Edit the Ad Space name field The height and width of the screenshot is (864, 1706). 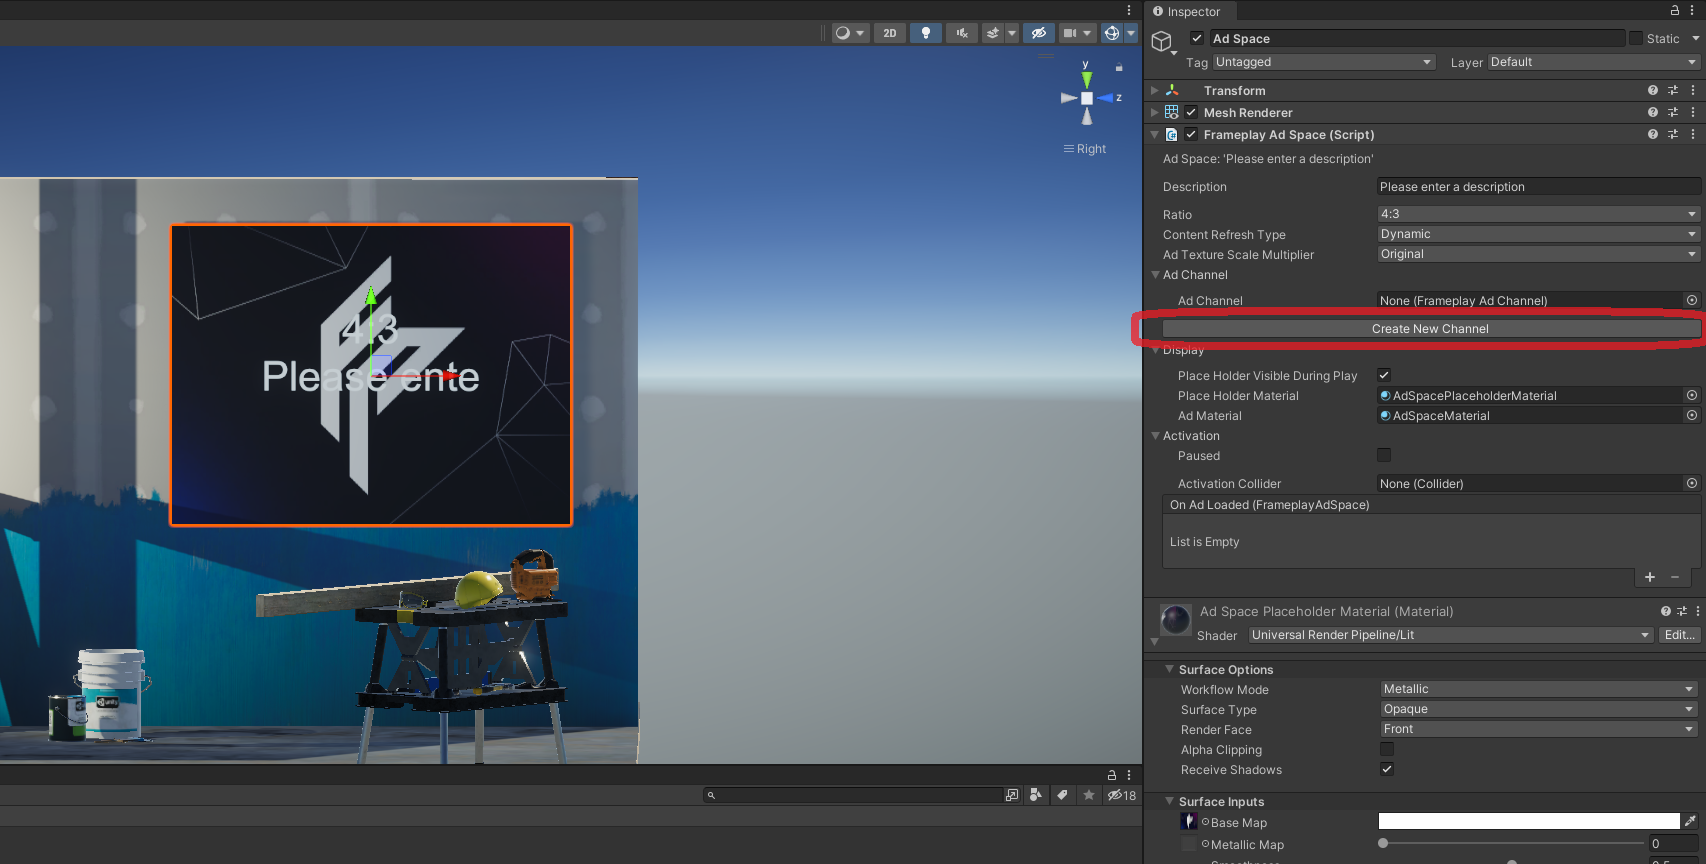coord(1417,38)
